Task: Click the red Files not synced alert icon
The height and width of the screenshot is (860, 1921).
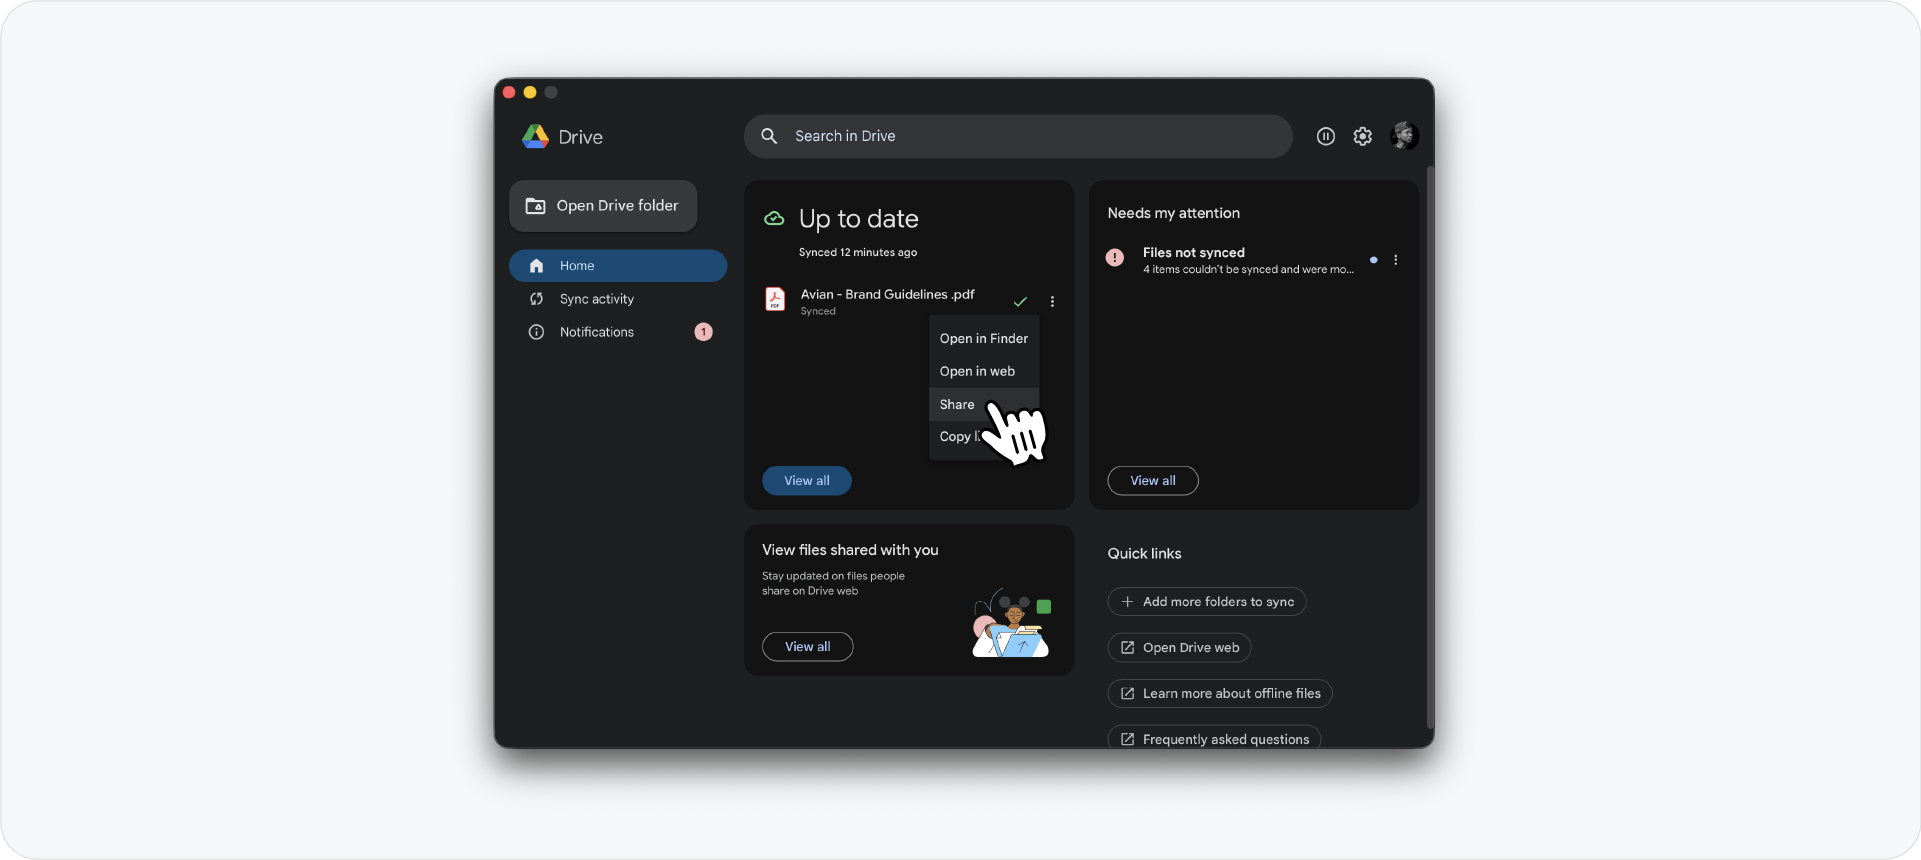Action: pos(1115,257)
